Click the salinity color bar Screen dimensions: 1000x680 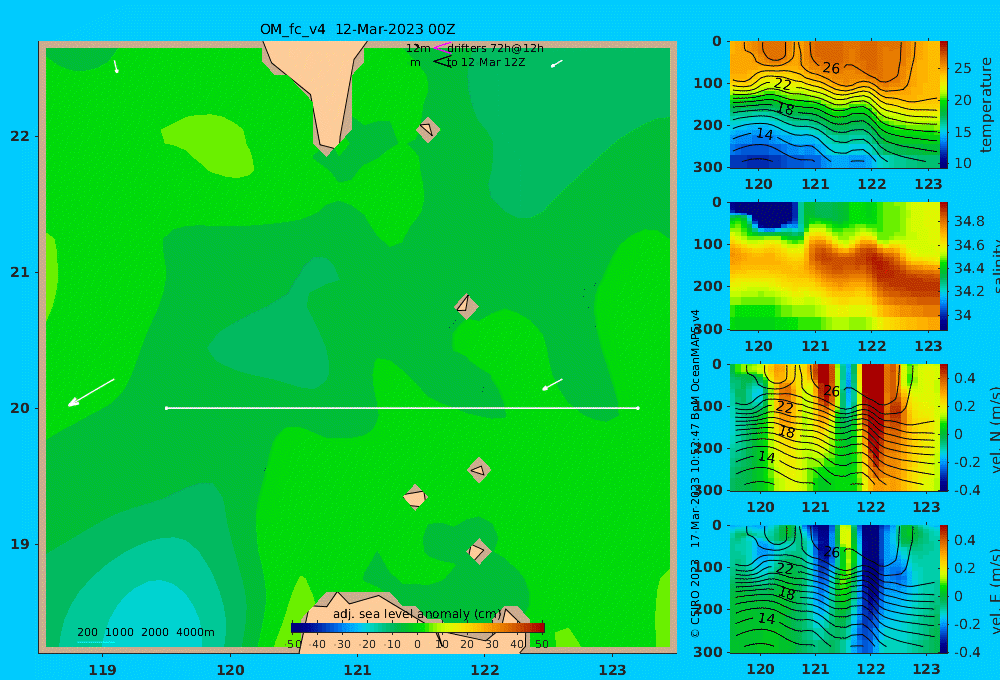(944, 266)
